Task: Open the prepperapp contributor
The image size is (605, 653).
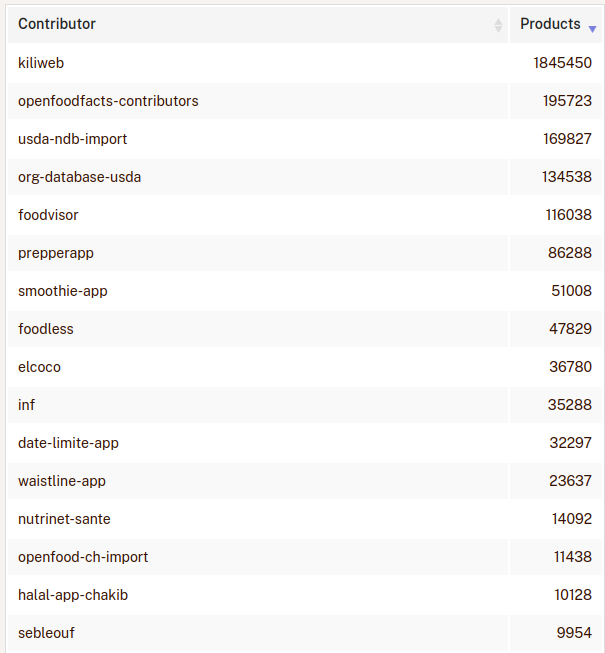Action: [56, 253]
